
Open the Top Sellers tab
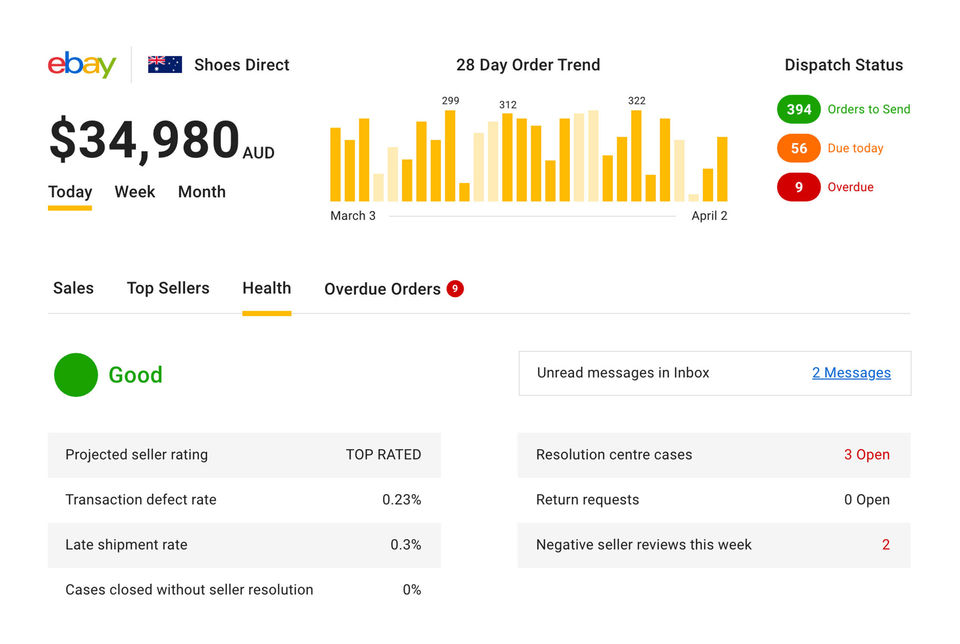click(168, 288)
